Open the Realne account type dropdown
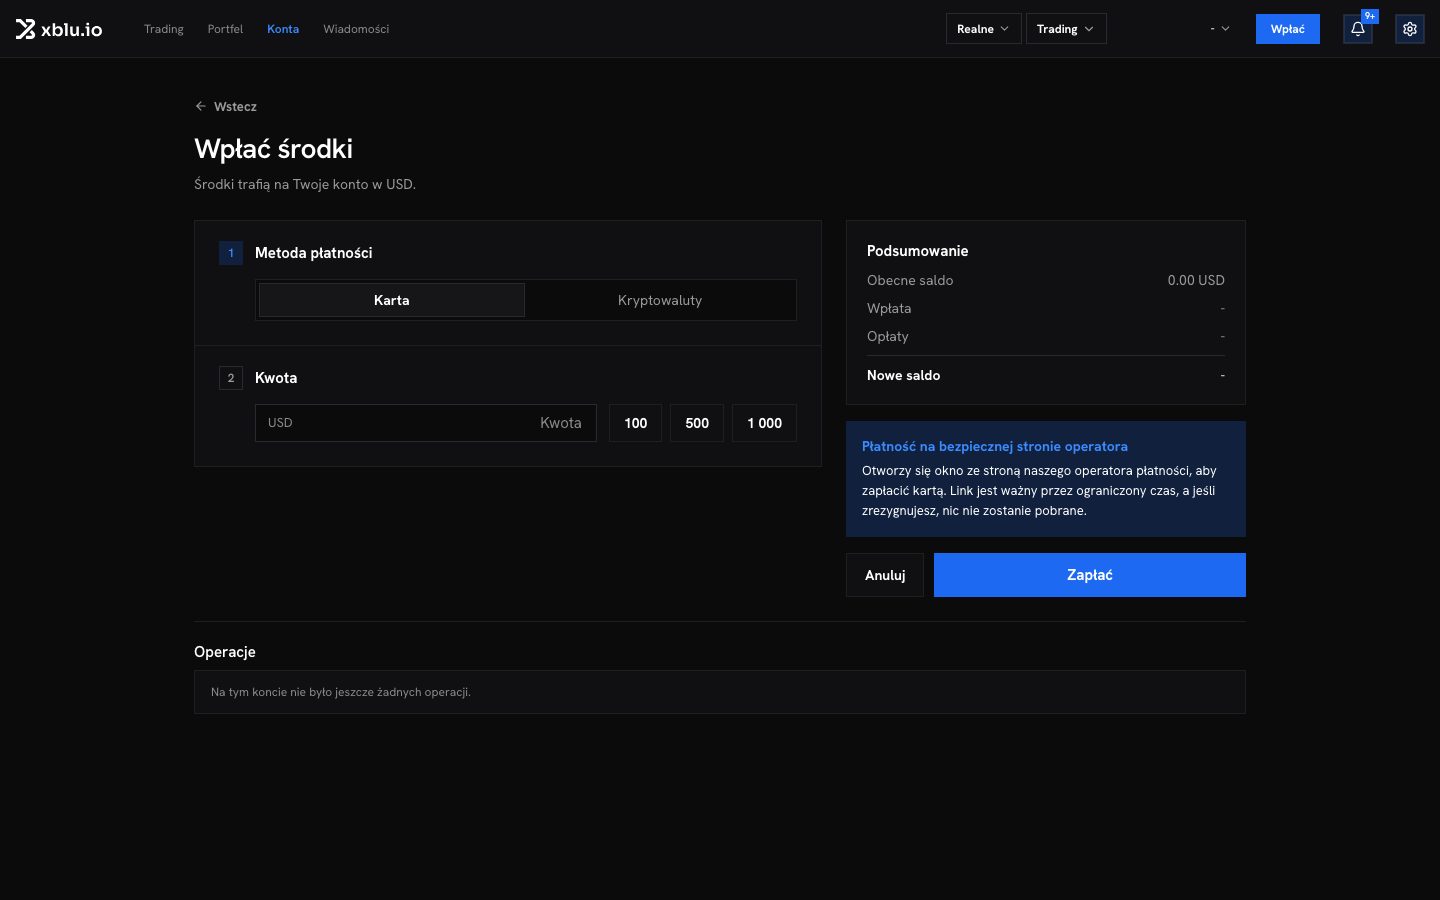1440x900 pixels. tap(983, 29)
